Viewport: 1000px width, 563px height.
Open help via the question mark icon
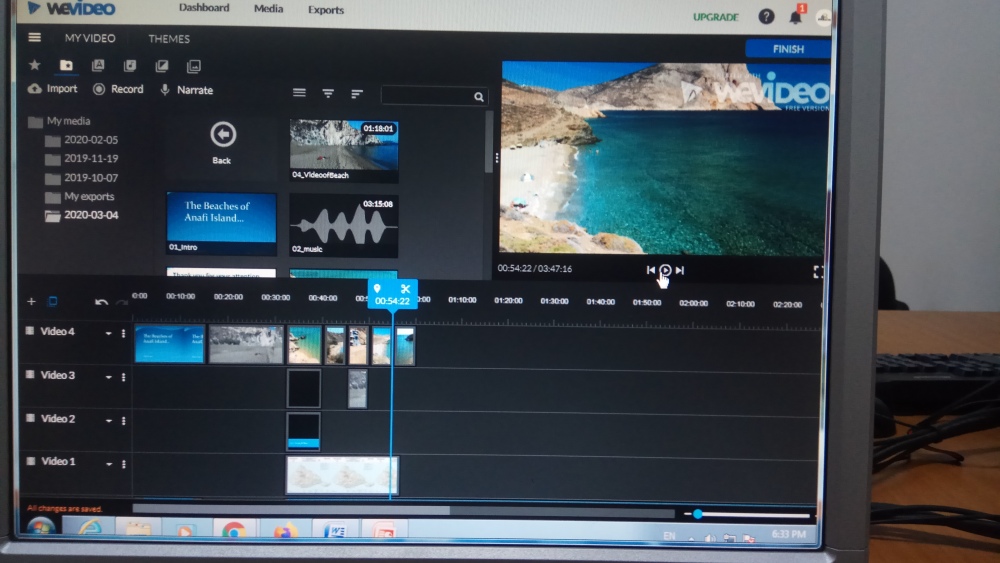[x=766, y=17]
